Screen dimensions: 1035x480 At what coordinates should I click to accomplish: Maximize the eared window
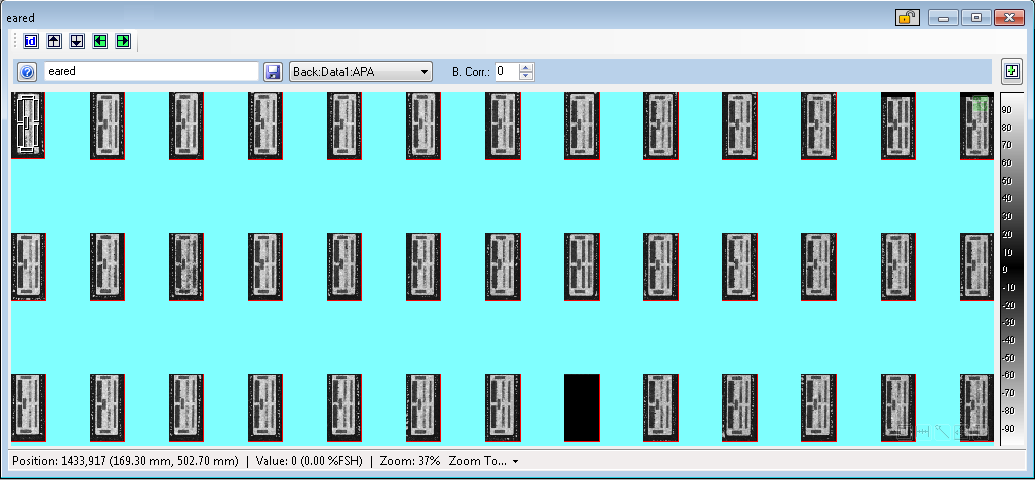pyautogui.click(x=976, y=17)
